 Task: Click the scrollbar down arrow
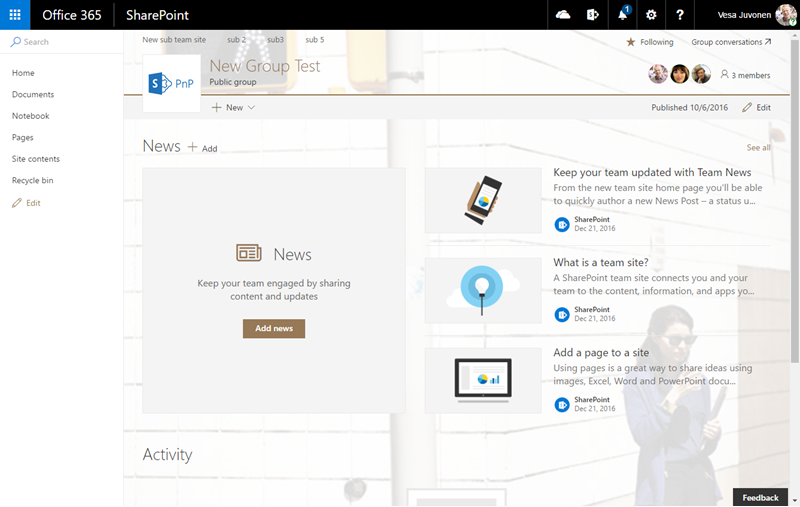pos(795,501)
